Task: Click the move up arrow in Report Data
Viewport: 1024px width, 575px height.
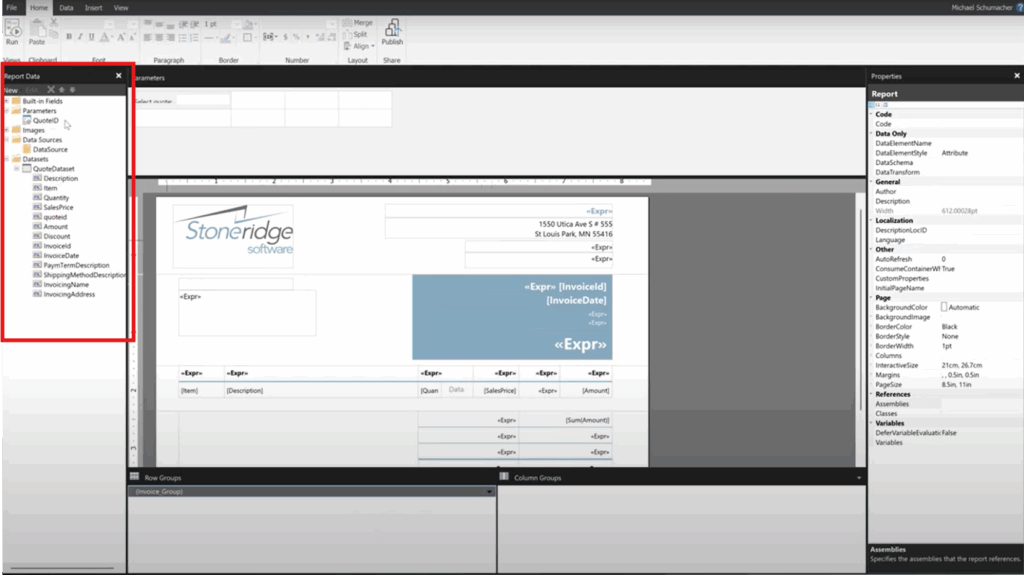Action: coord(61,90)
